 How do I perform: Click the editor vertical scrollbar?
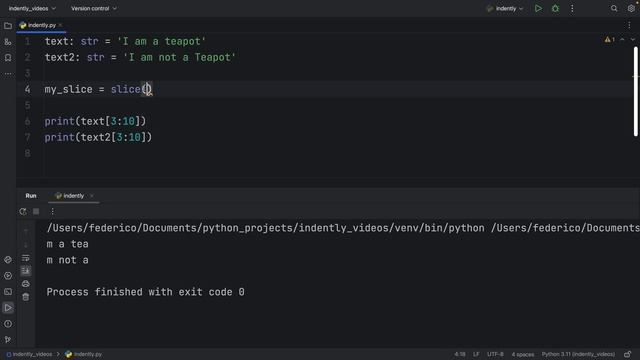[636, 91]
